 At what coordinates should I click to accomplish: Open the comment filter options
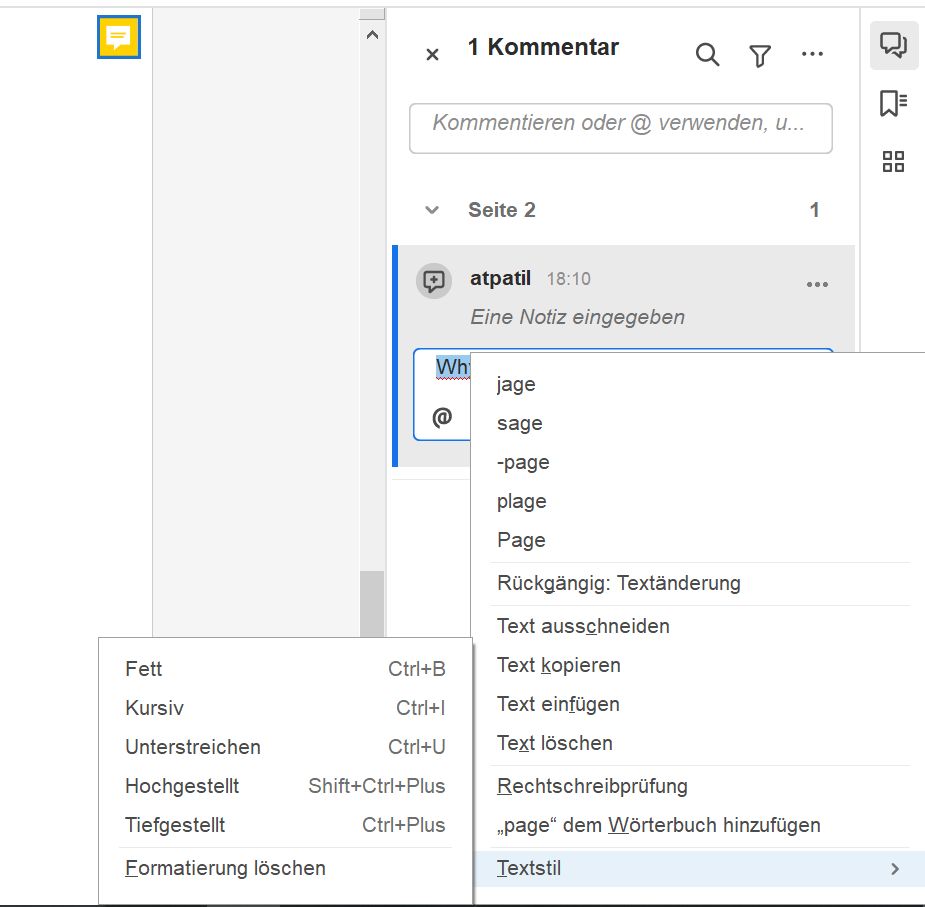pos(760,56)
